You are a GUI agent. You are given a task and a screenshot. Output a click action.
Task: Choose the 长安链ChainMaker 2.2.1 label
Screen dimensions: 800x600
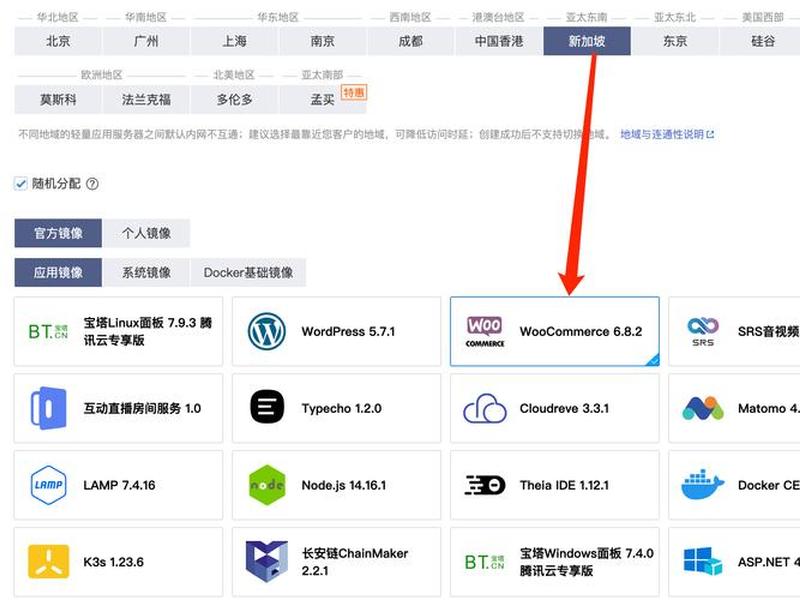355,562
